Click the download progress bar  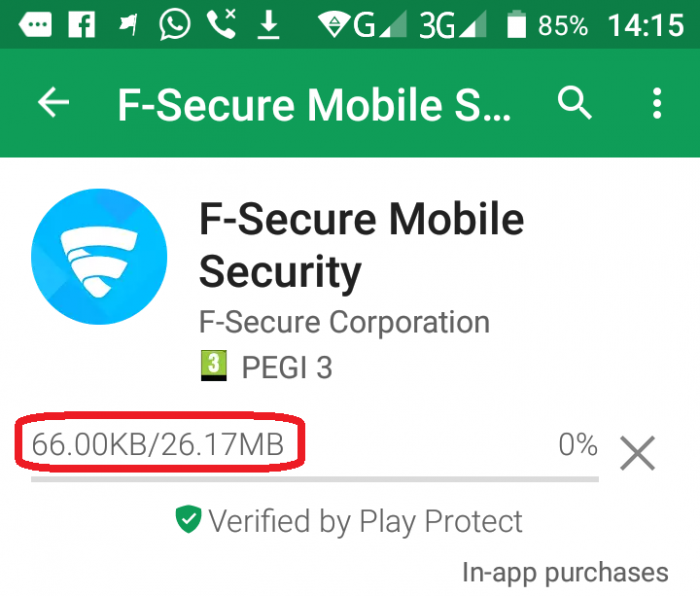tap(315, 479)
